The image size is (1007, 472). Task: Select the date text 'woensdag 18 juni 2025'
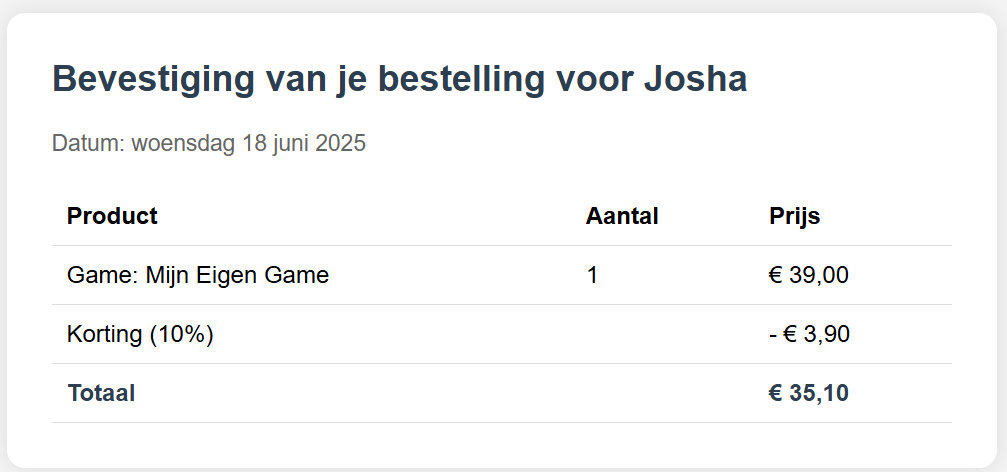point(249,143)
